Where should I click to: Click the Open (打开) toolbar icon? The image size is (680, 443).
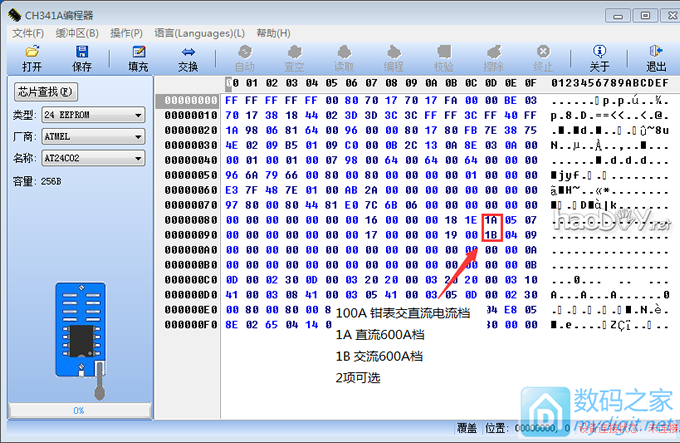click(32, 58)
